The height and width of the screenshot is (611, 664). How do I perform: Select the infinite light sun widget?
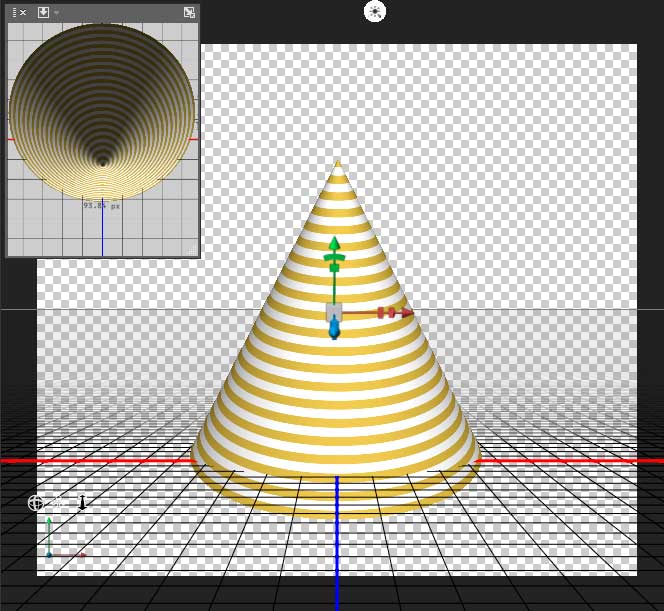[x=375, y=11]
